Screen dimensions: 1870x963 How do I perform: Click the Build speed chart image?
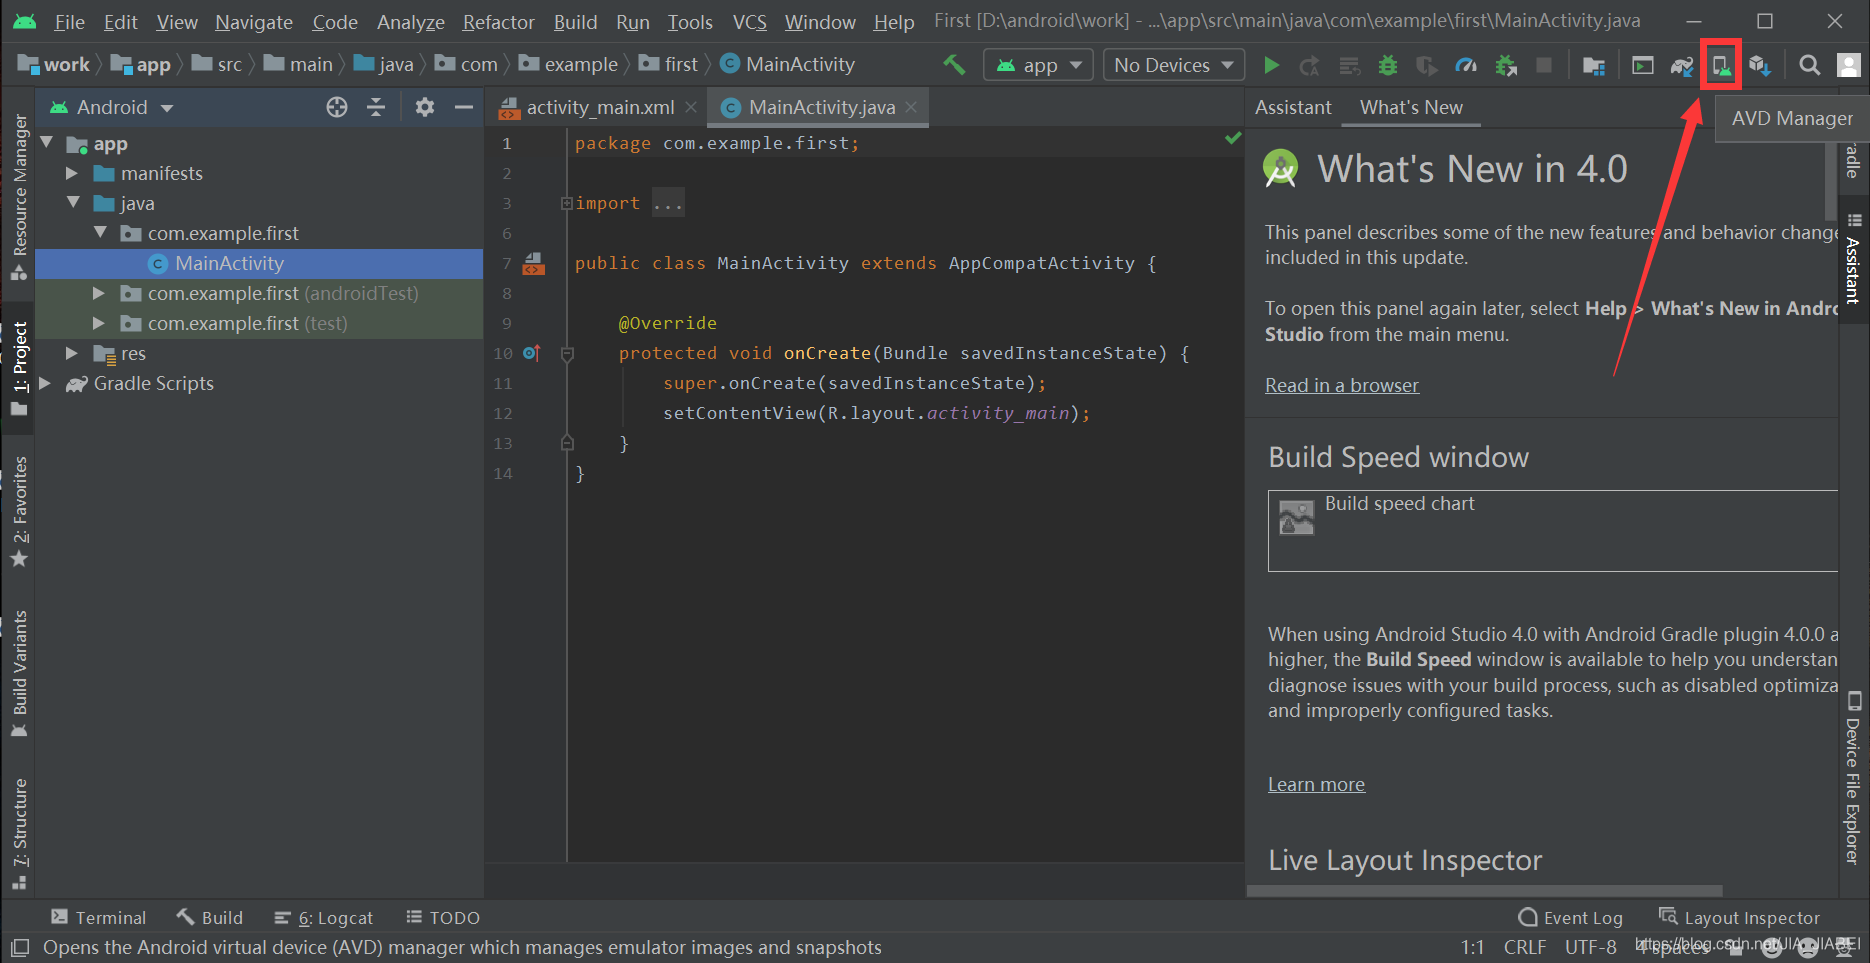1297,518
